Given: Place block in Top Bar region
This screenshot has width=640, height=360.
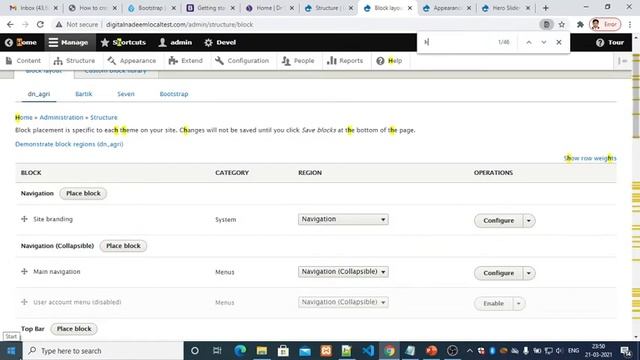Looking at the screenshot, I should pyautogui.click(x=74, y=329).
